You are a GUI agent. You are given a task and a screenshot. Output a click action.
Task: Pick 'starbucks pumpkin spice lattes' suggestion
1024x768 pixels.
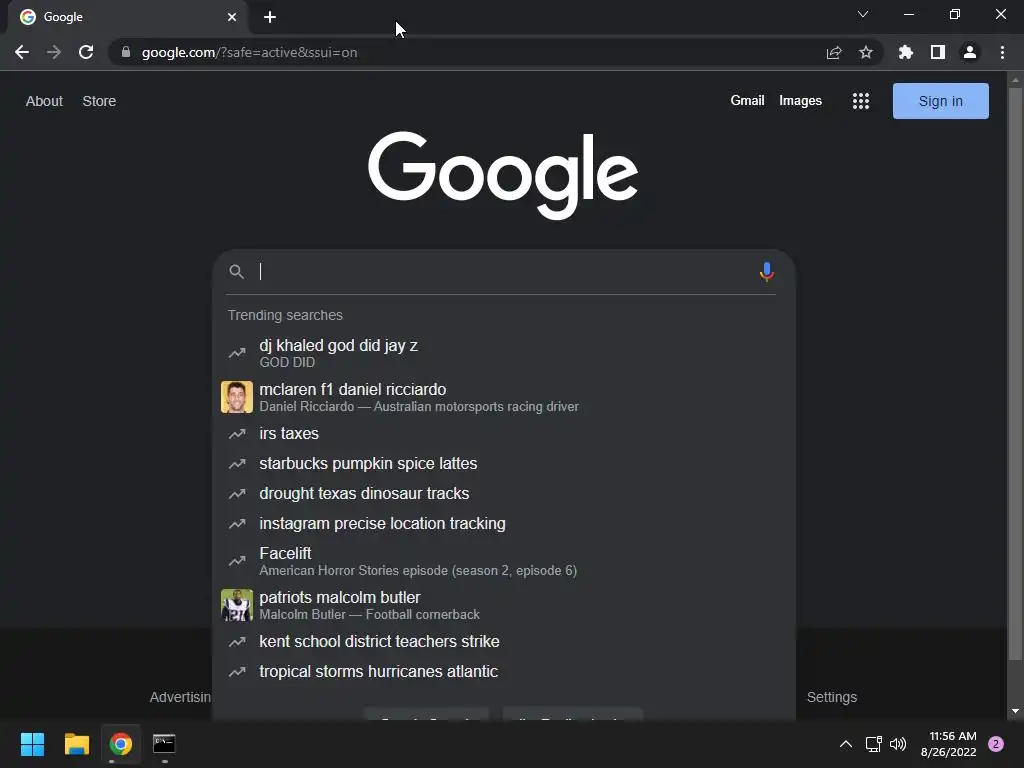[504, 464]
